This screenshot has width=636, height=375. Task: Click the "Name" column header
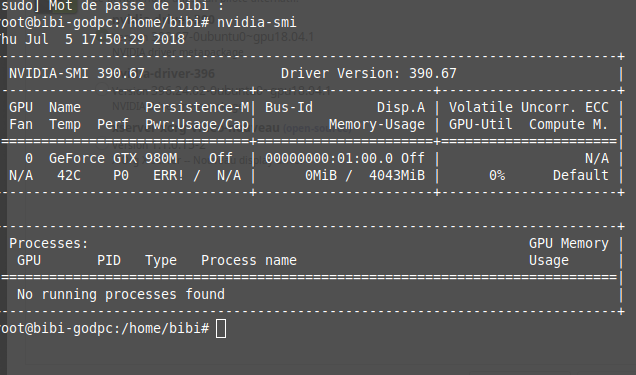pos(65,107)
